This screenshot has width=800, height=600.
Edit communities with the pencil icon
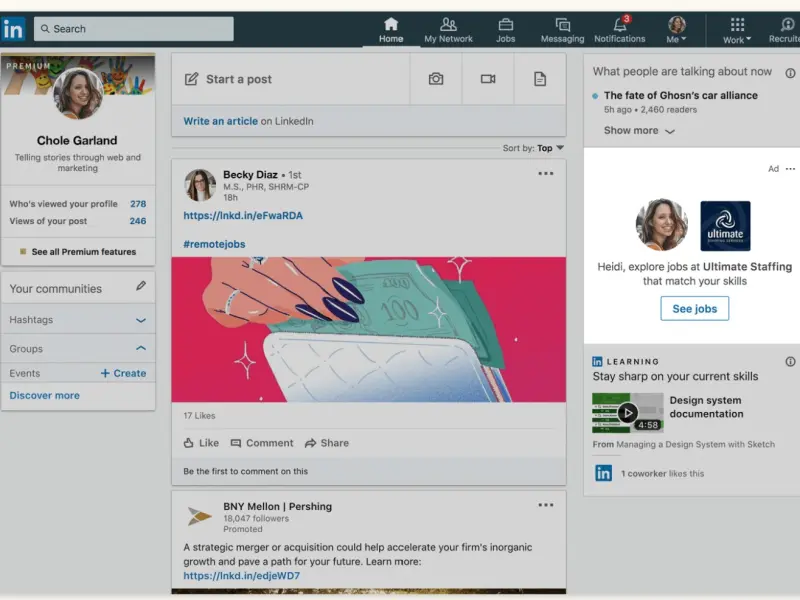141,287
